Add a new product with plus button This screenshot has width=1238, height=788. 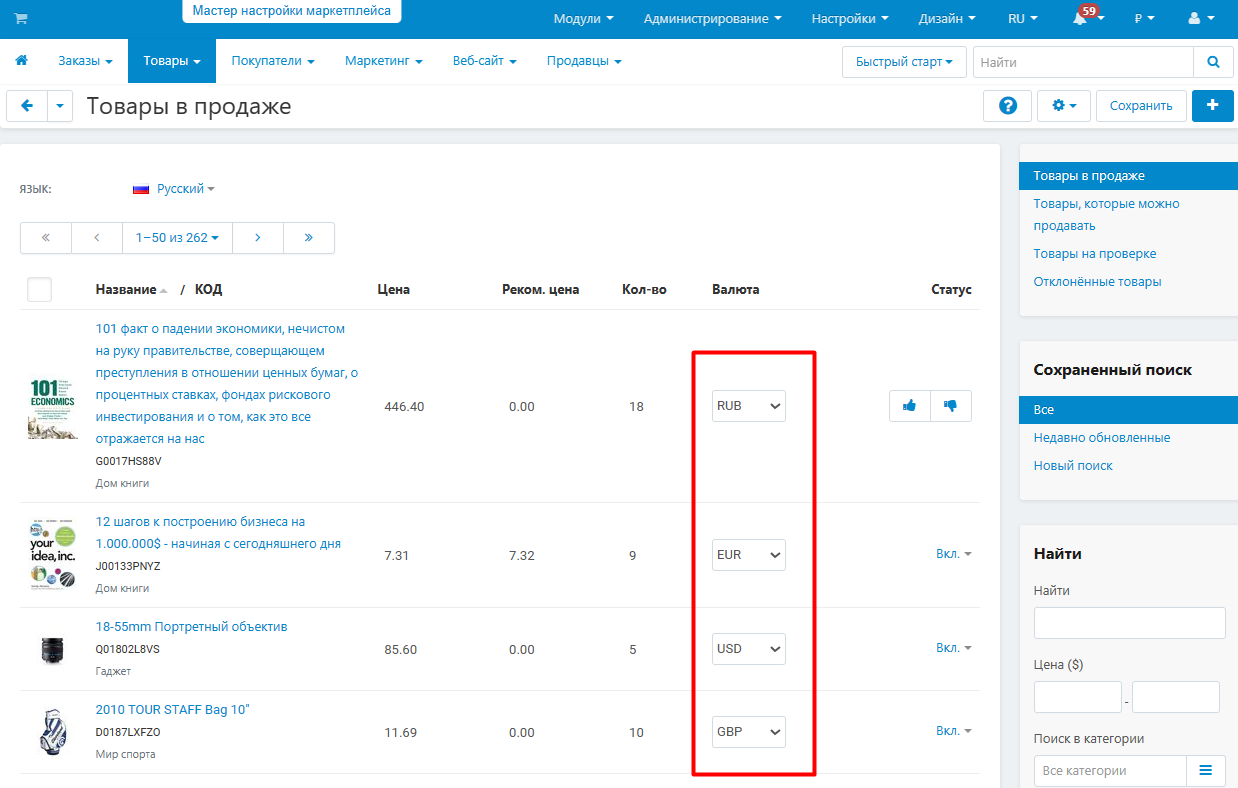(x=1213, y=106)
